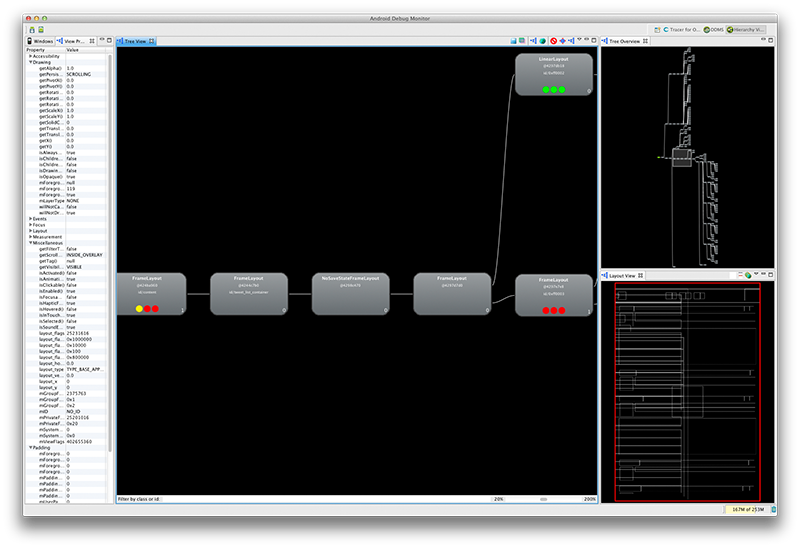Open Tree View panel dropdown menu
The width and height of the screenshot is (800, 548).
pyautogui.click(x=580, y=40)
